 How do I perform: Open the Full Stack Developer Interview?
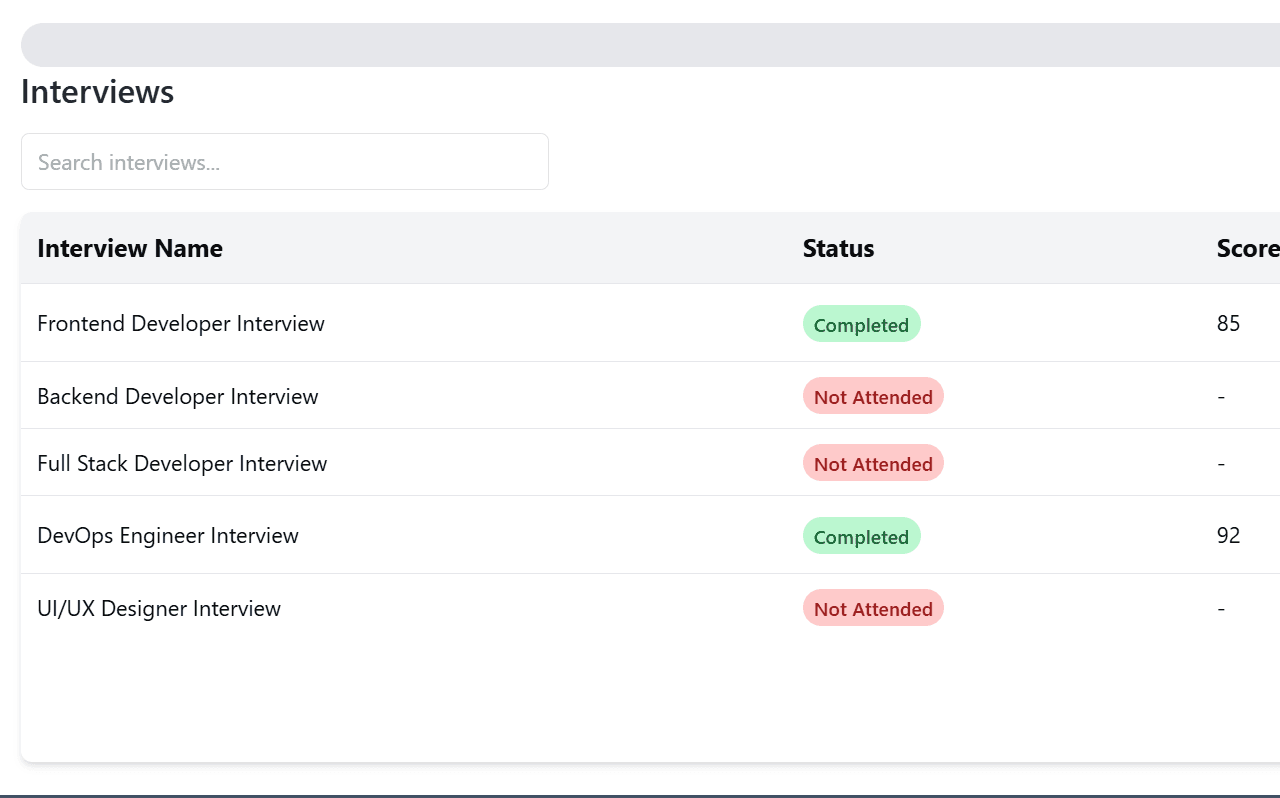(x=182, y=464)
